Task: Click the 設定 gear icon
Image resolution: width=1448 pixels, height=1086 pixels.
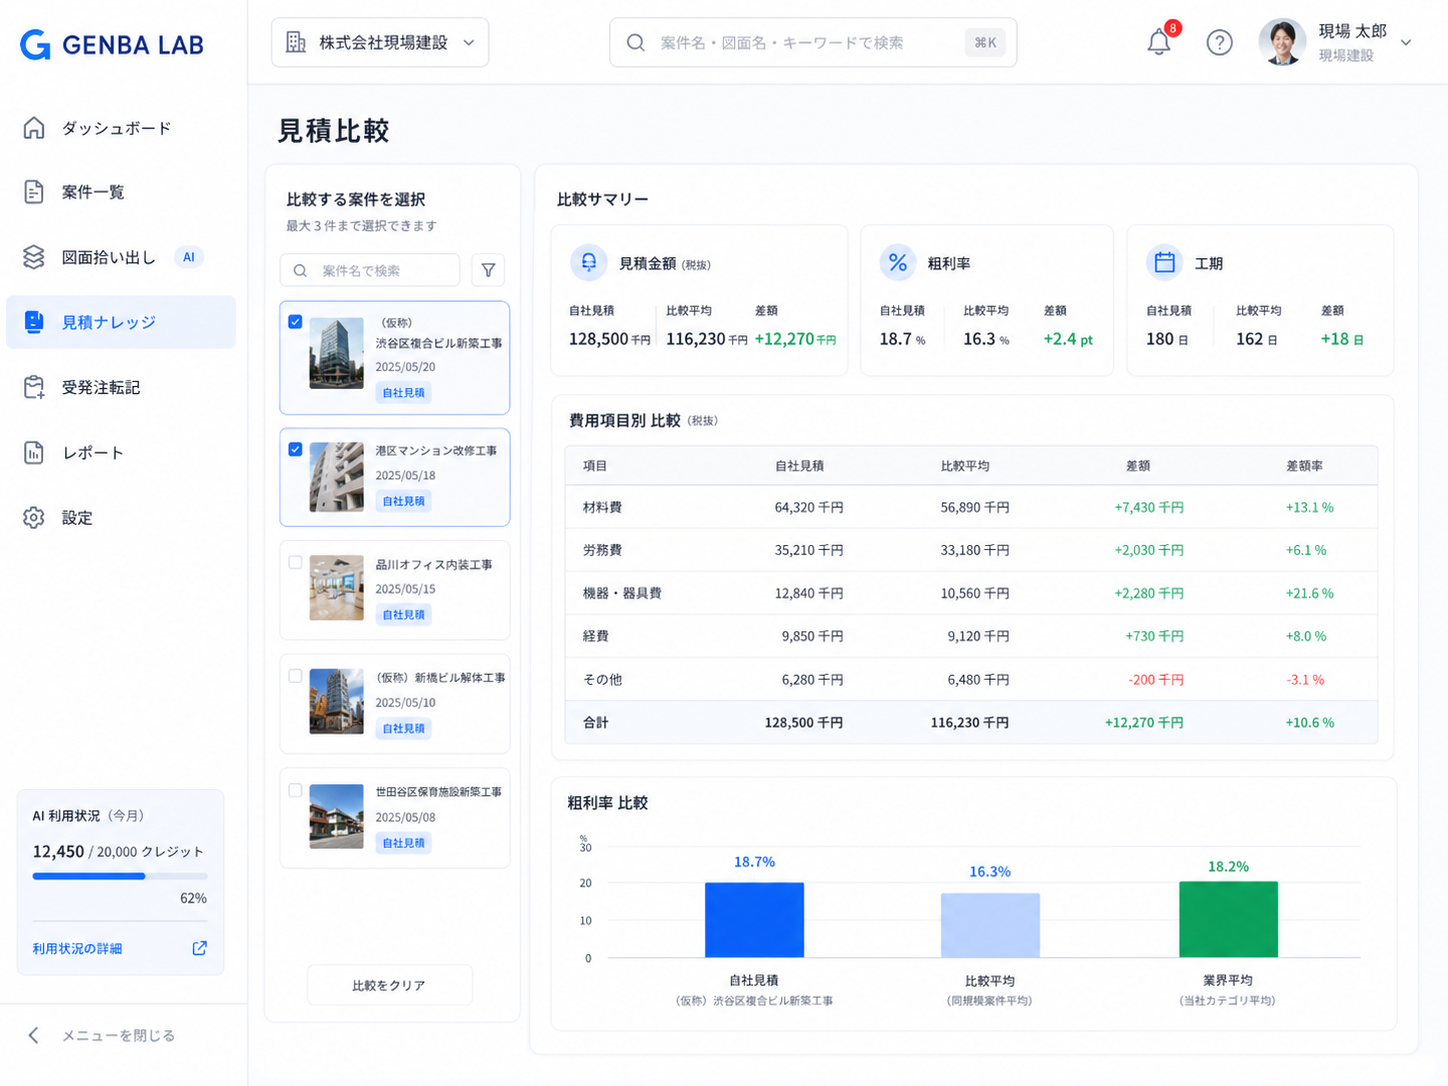Action: [x=34, y=517]
